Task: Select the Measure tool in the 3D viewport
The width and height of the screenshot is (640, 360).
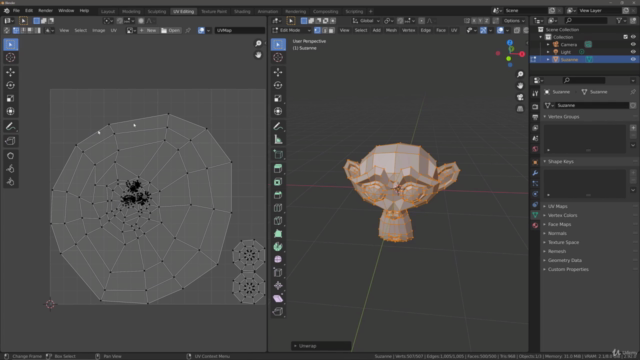Action: (x=278, y=140)
